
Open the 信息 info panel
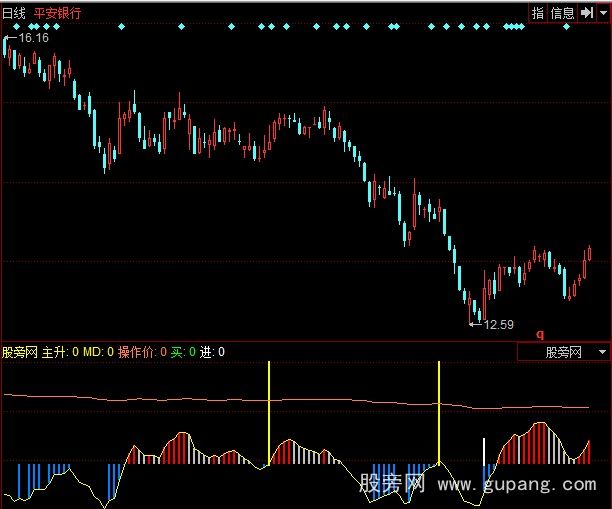563,13
